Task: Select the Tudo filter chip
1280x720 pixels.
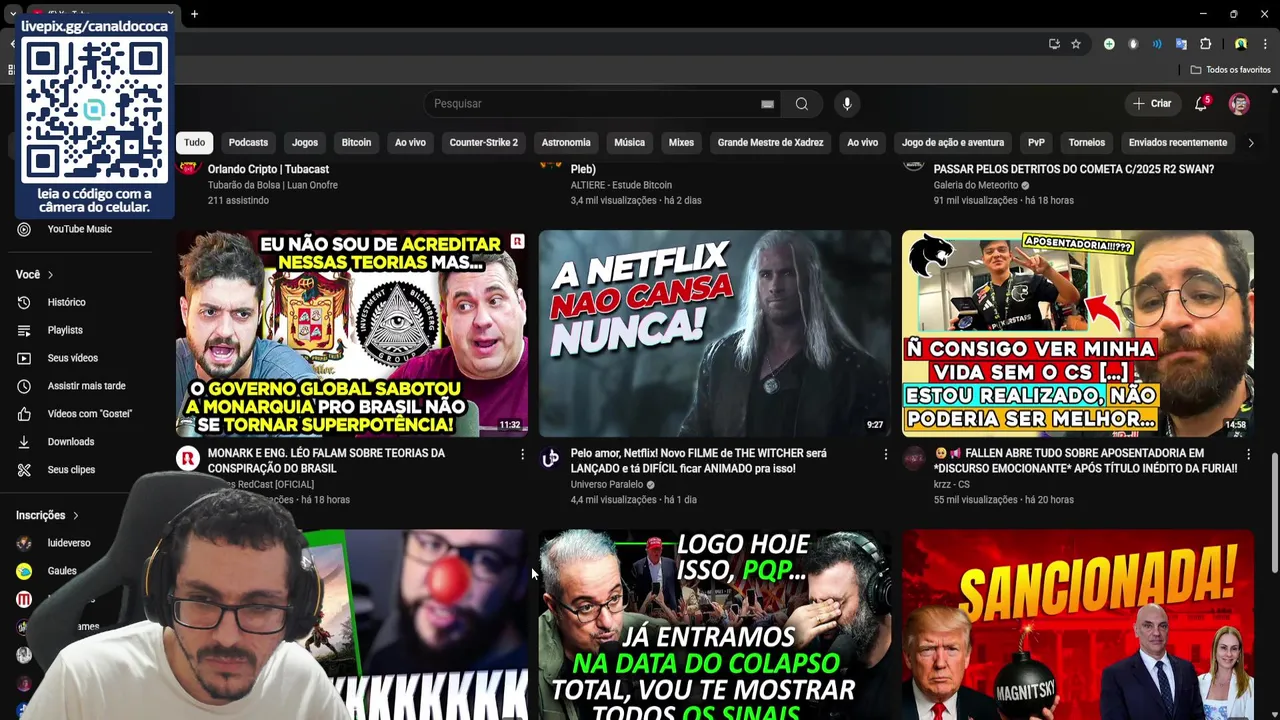Action: tap(194, 143)
